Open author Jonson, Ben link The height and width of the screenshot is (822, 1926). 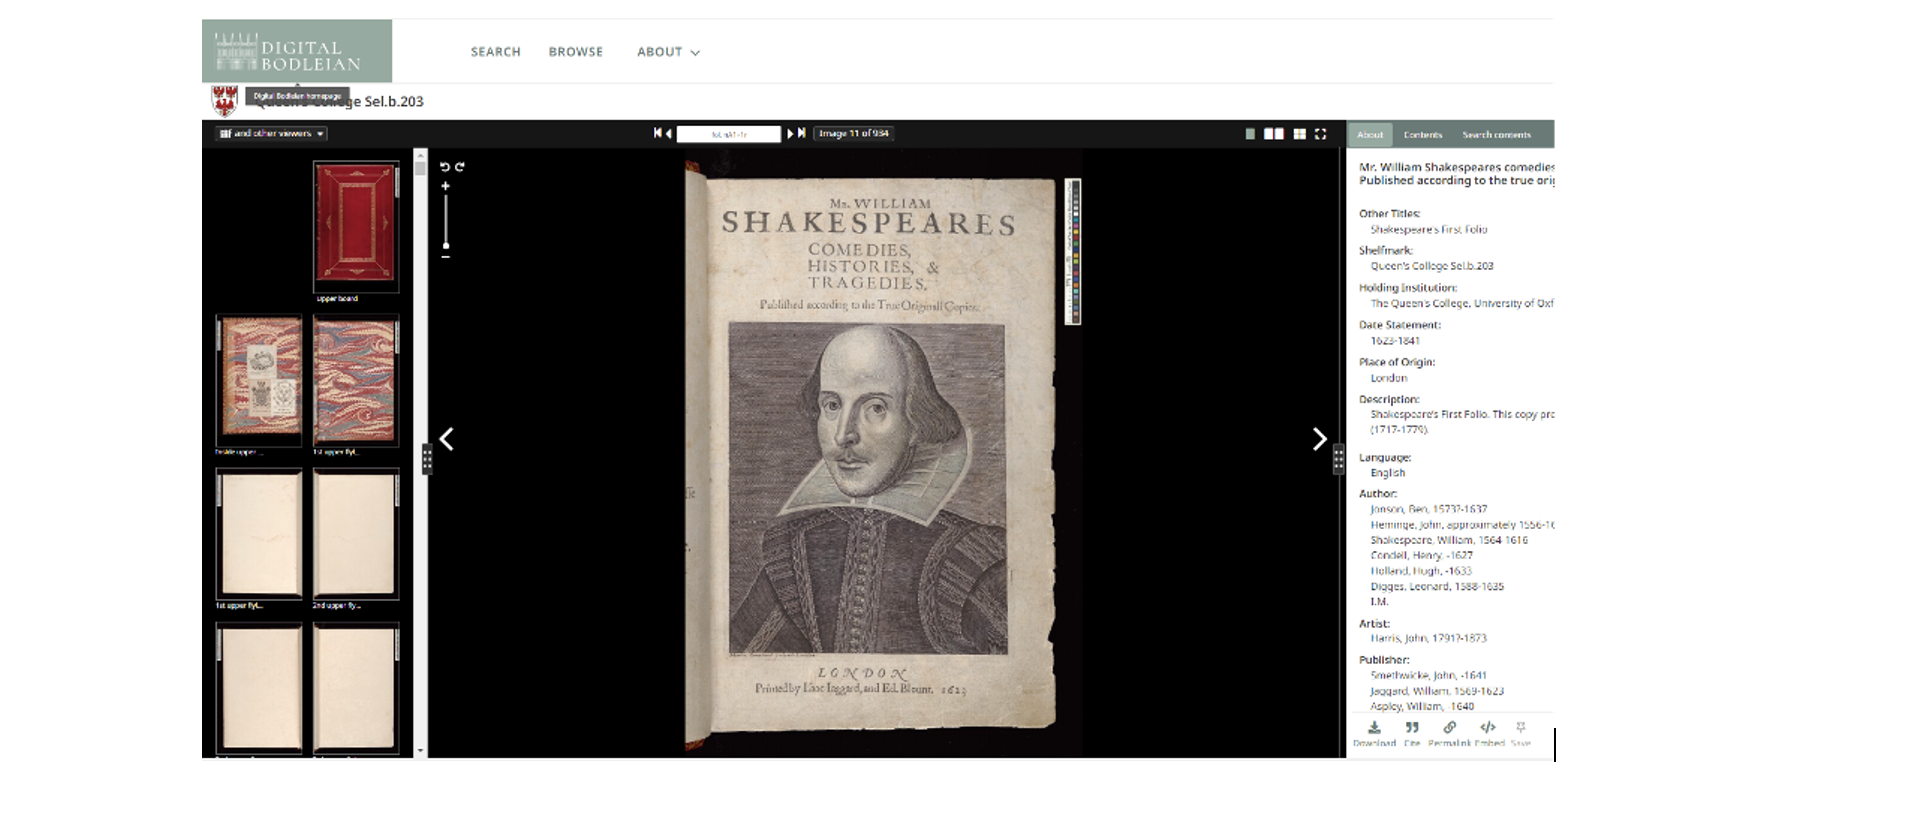click(x=1428, y=509)
